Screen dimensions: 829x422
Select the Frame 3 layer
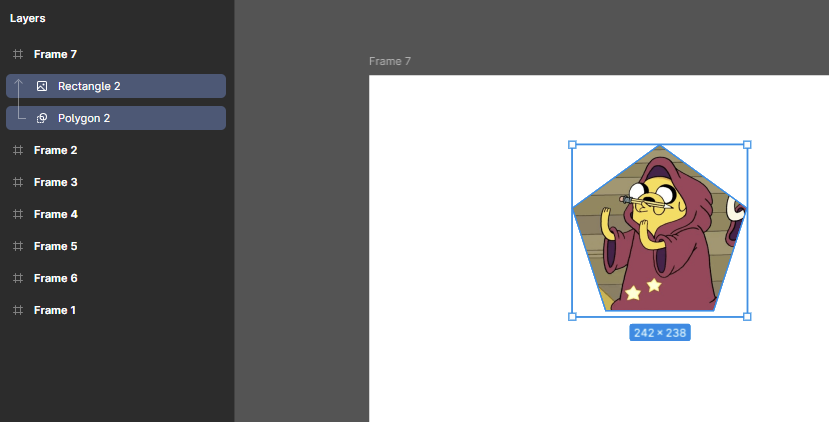click(116, 182)
